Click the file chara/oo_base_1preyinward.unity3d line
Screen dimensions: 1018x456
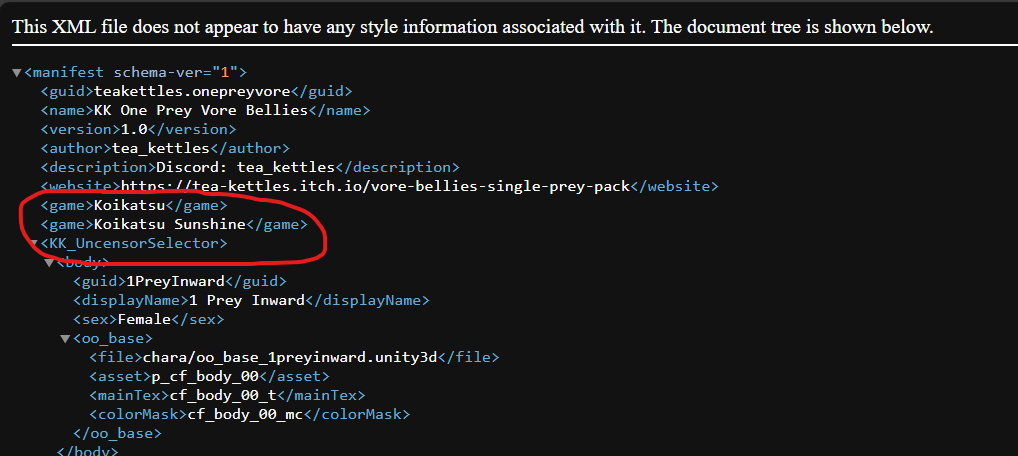click(x=294, y=357)
